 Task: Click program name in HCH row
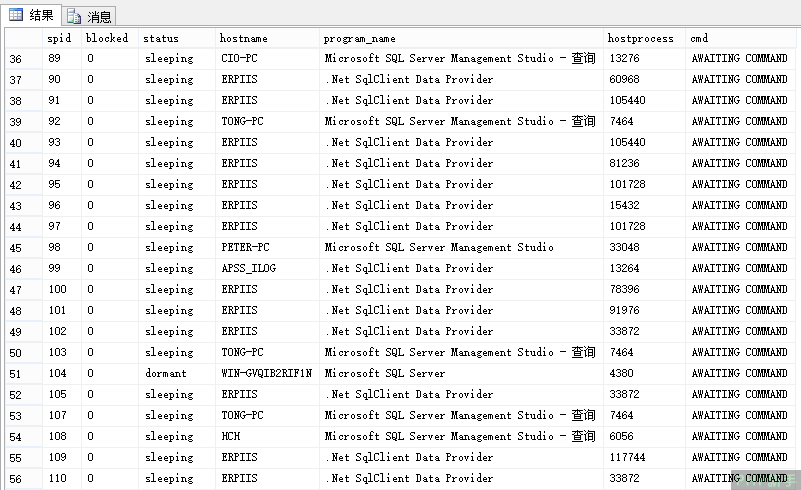tap(460, 436)
